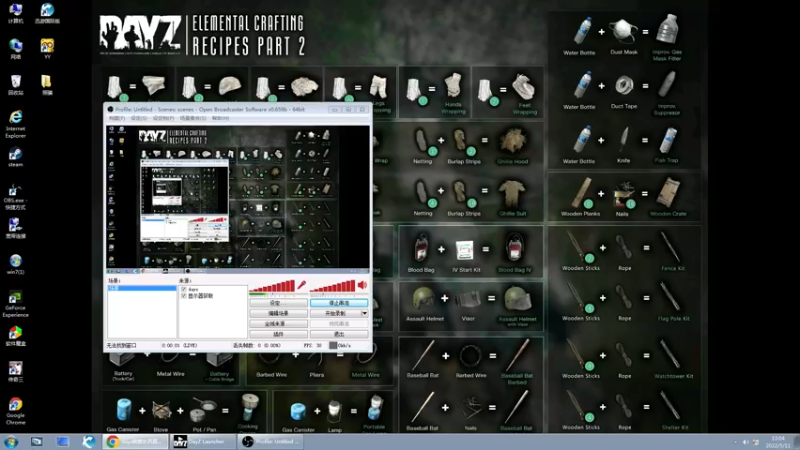
Task: Select the Google Chrome desktop icon
Action: [15, 411]
